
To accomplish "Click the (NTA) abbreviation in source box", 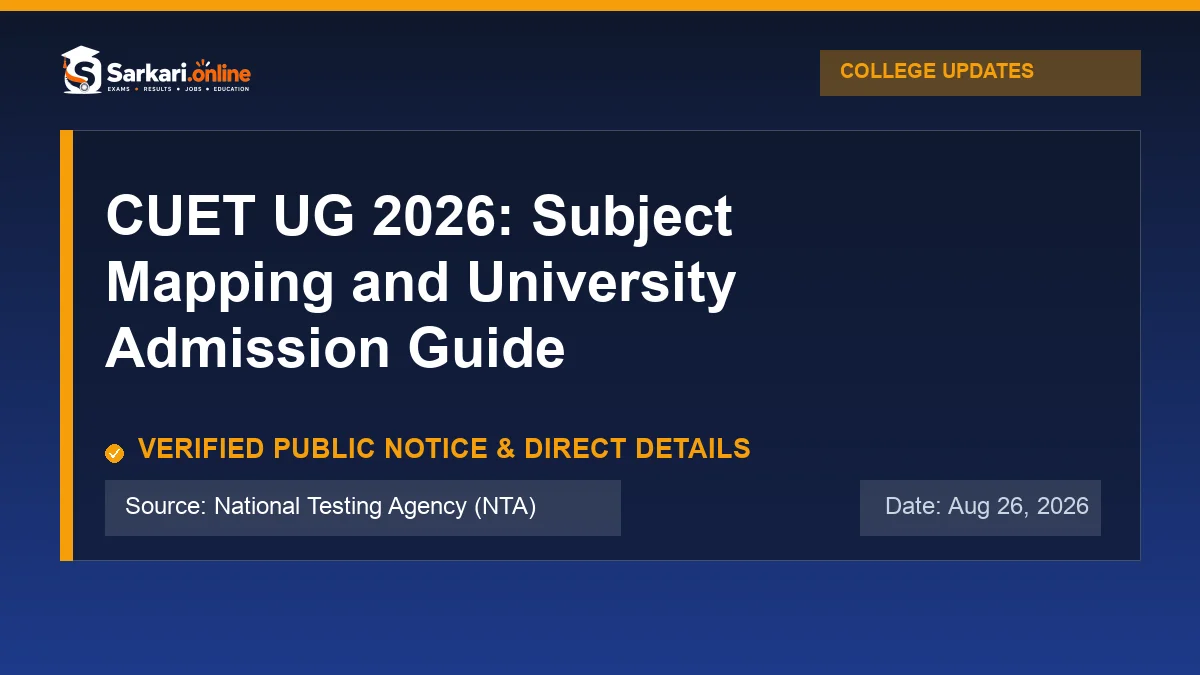I will 505,507.
